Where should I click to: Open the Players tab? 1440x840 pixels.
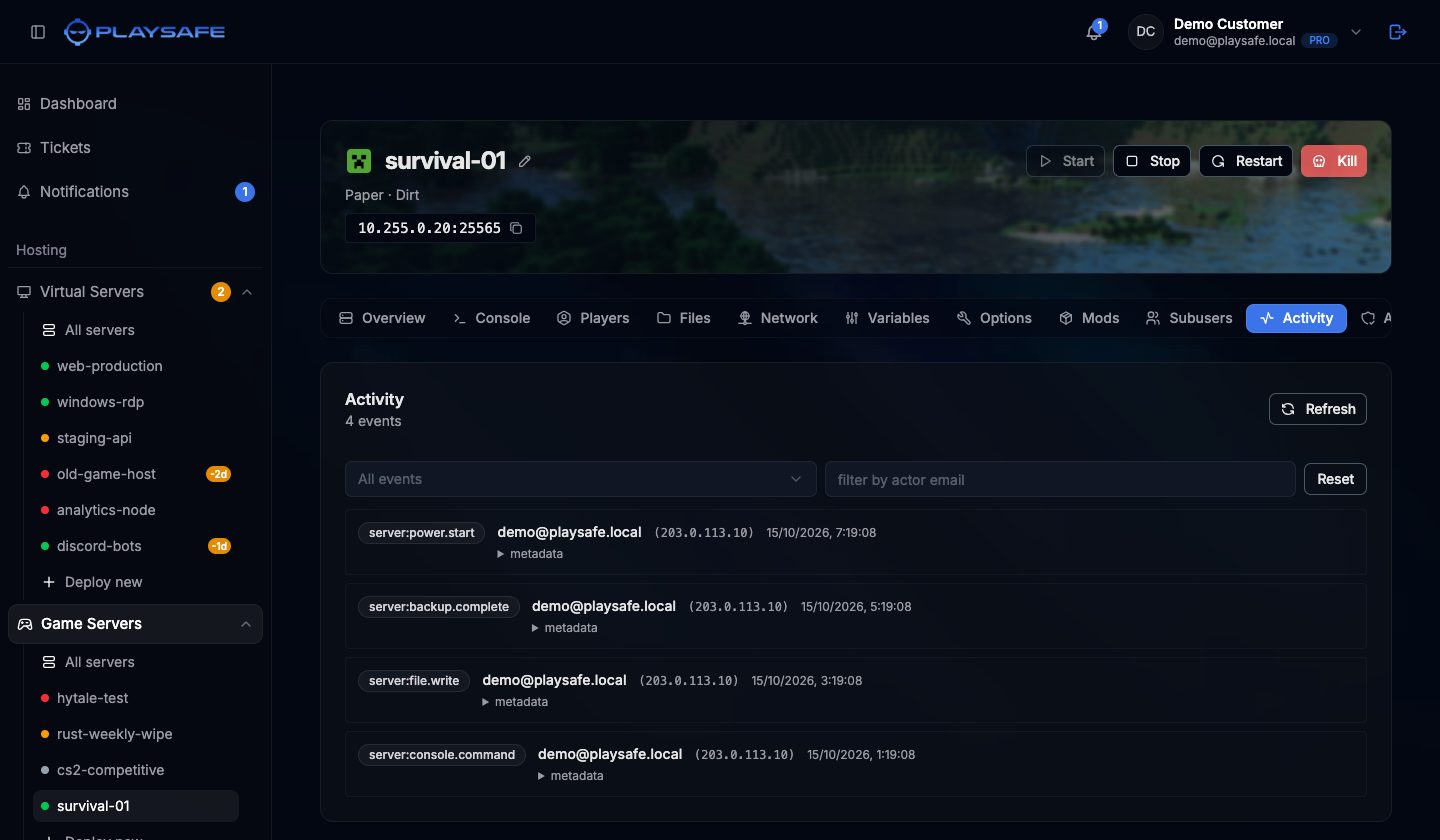[593, 318]
